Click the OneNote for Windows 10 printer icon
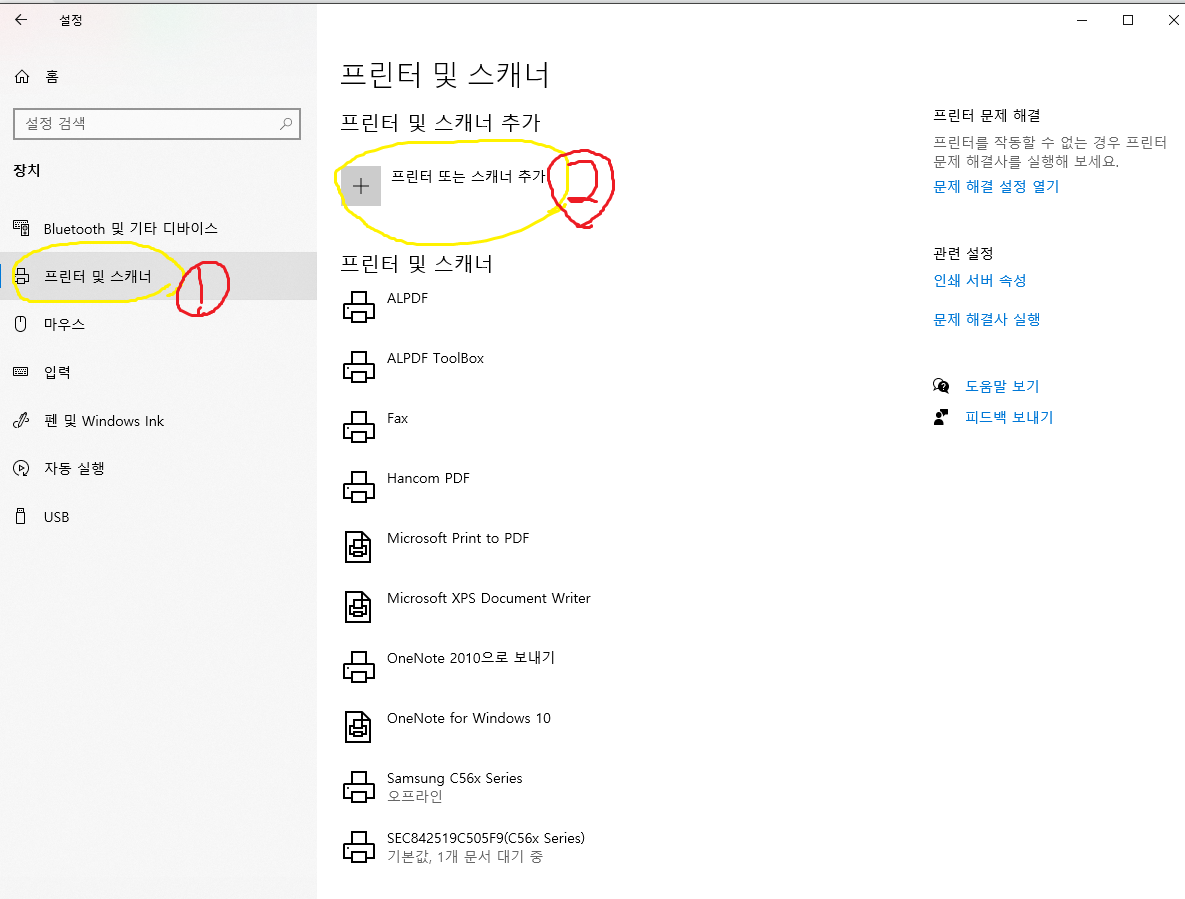Viewport: 1185px width, 899px height. (x=359, y=727)
